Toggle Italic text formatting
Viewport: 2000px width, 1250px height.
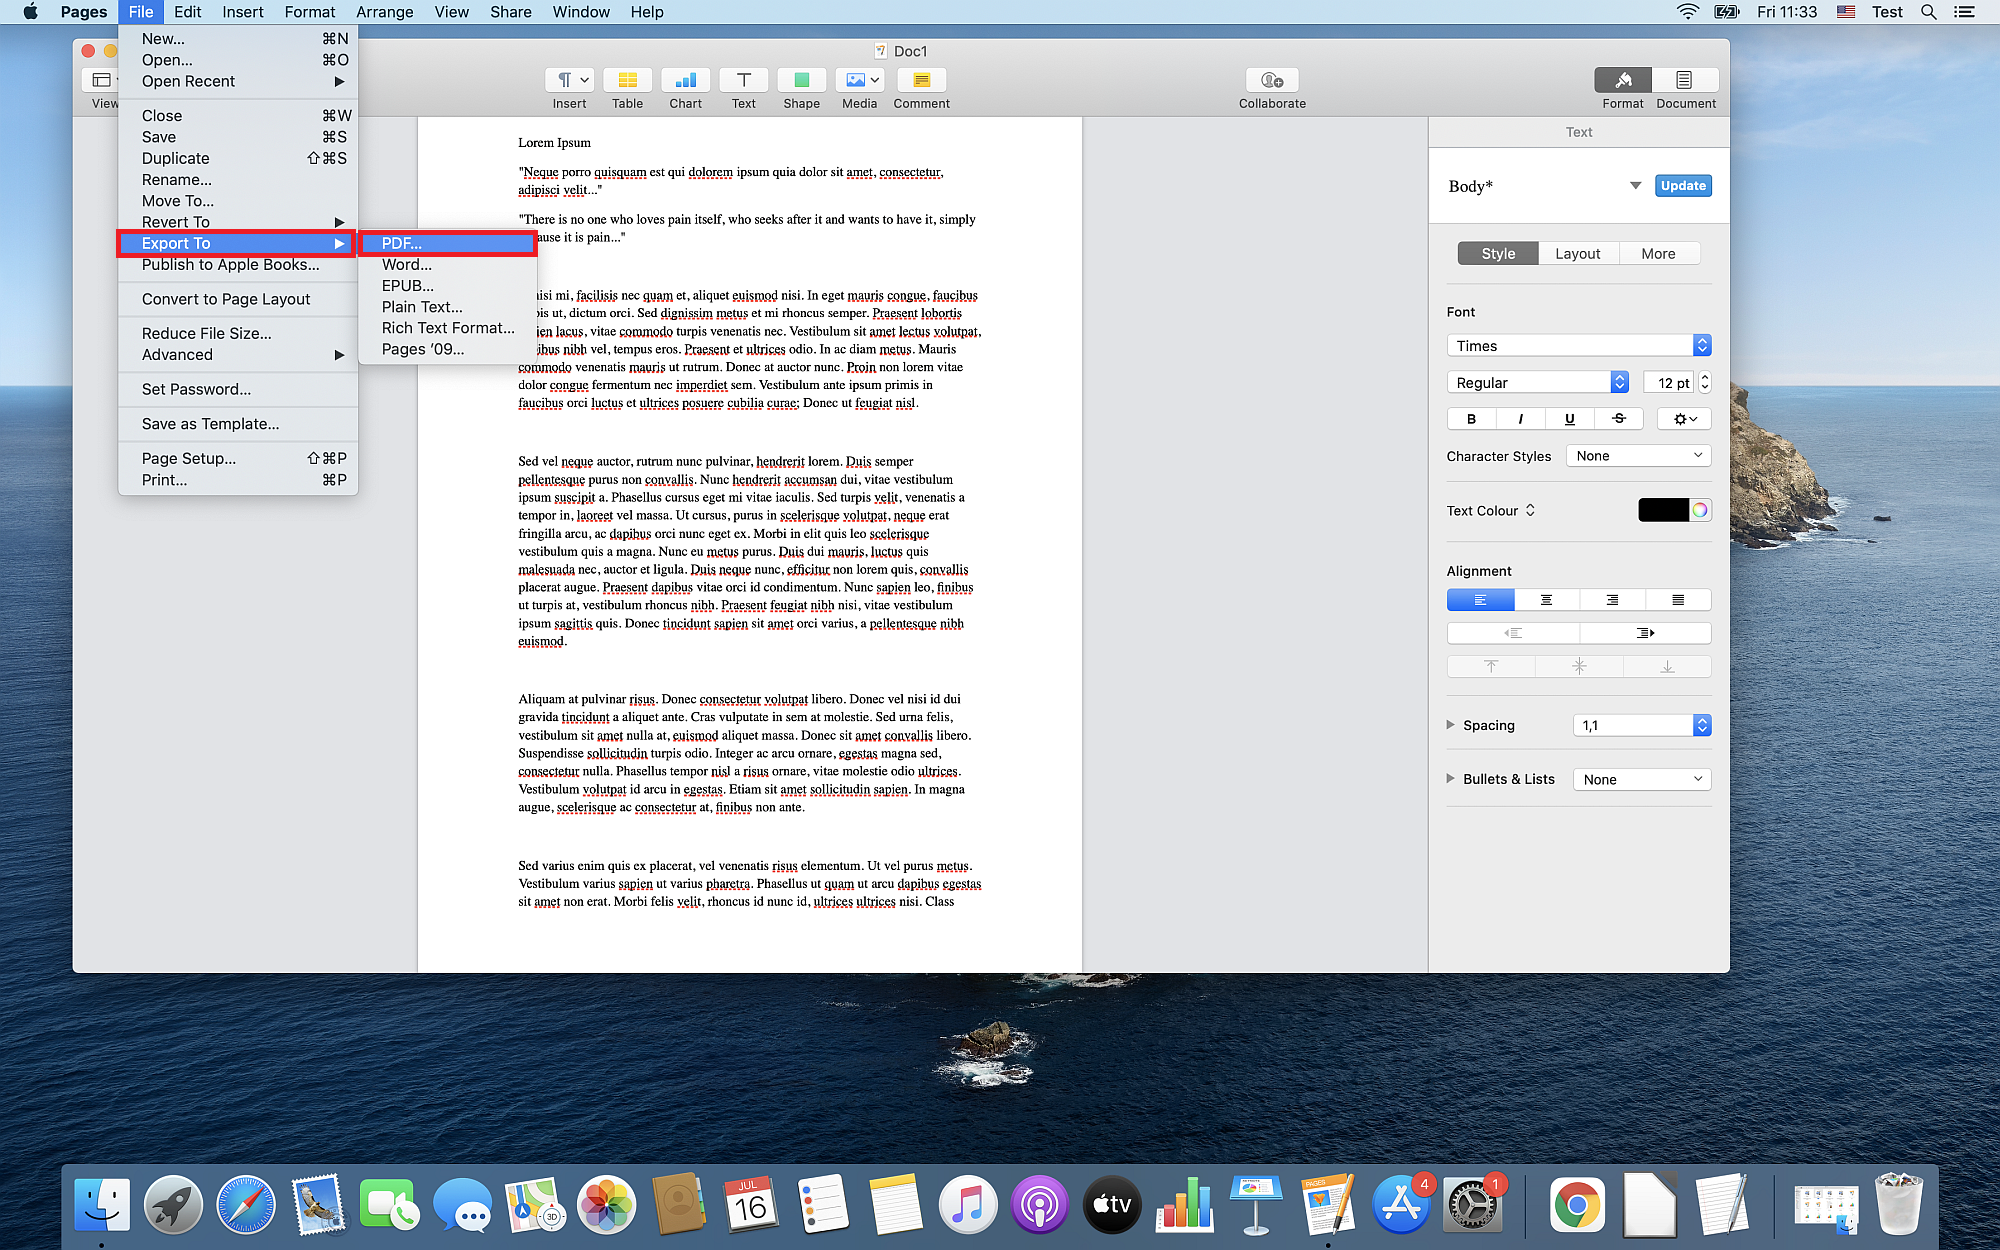coord(1520,419)
